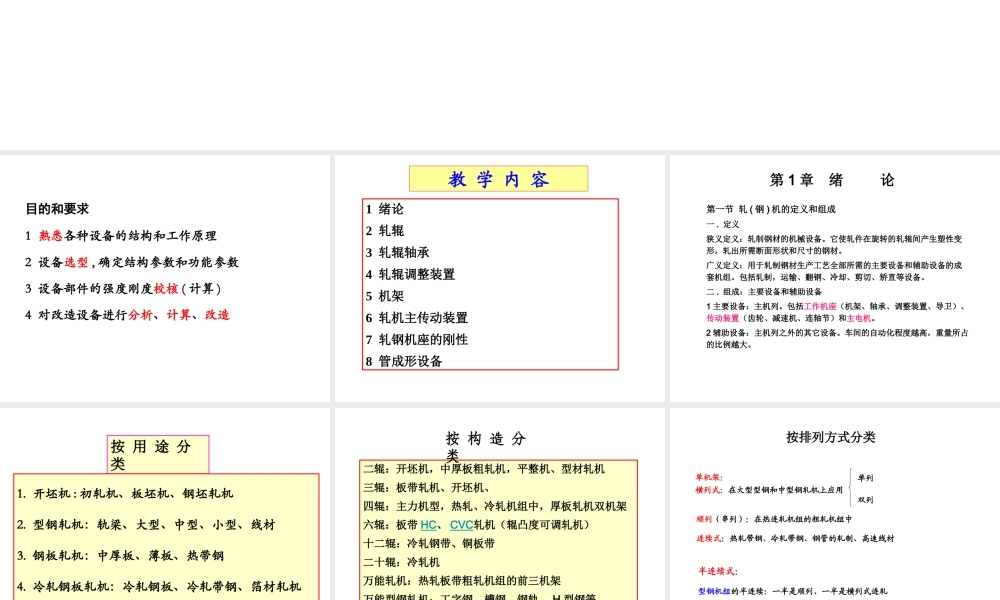The image size is (1000, 600).
Task: Open the CVC hyperlink in the six-roll line
Action: tap(460, 525)
